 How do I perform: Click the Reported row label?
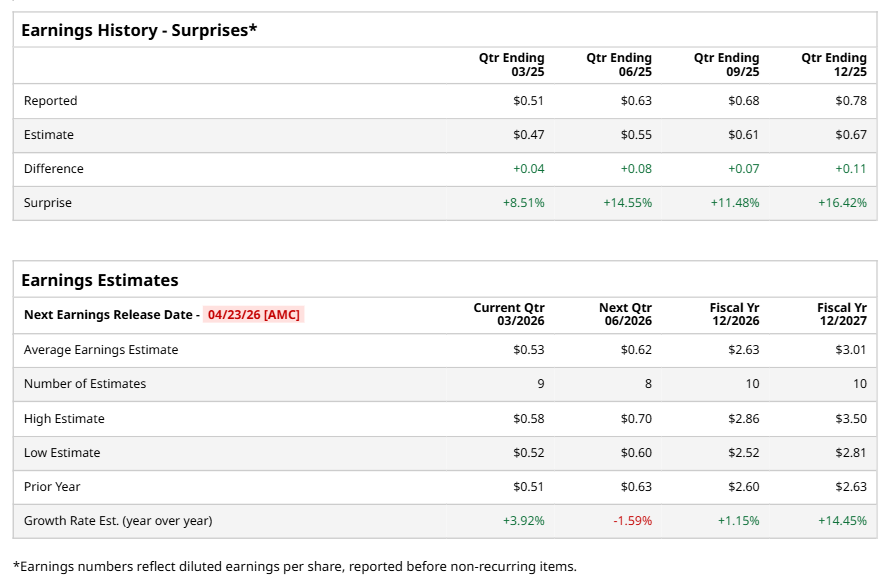coord(51,101)
